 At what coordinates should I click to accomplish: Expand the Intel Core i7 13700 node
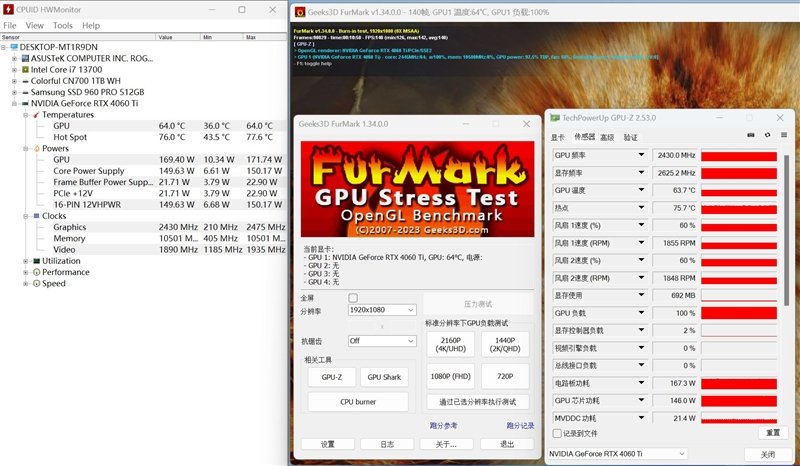tap(14, 69)
